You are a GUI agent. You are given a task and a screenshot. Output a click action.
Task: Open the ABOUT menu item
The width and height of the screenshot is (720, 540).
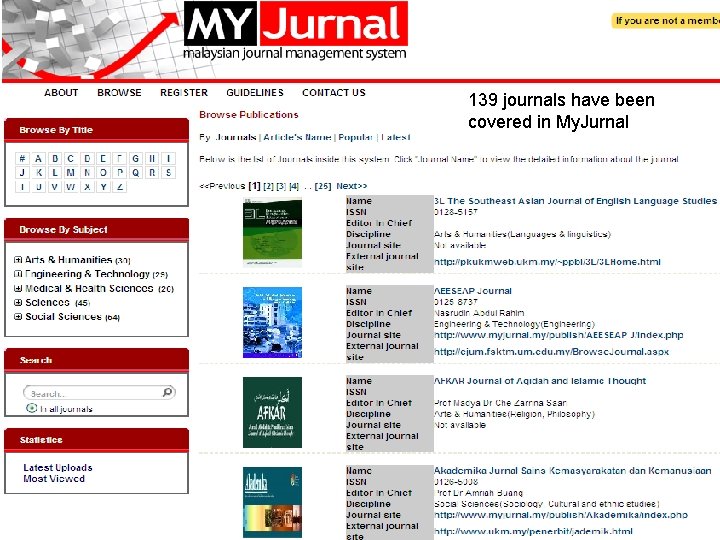click(61, 93)
